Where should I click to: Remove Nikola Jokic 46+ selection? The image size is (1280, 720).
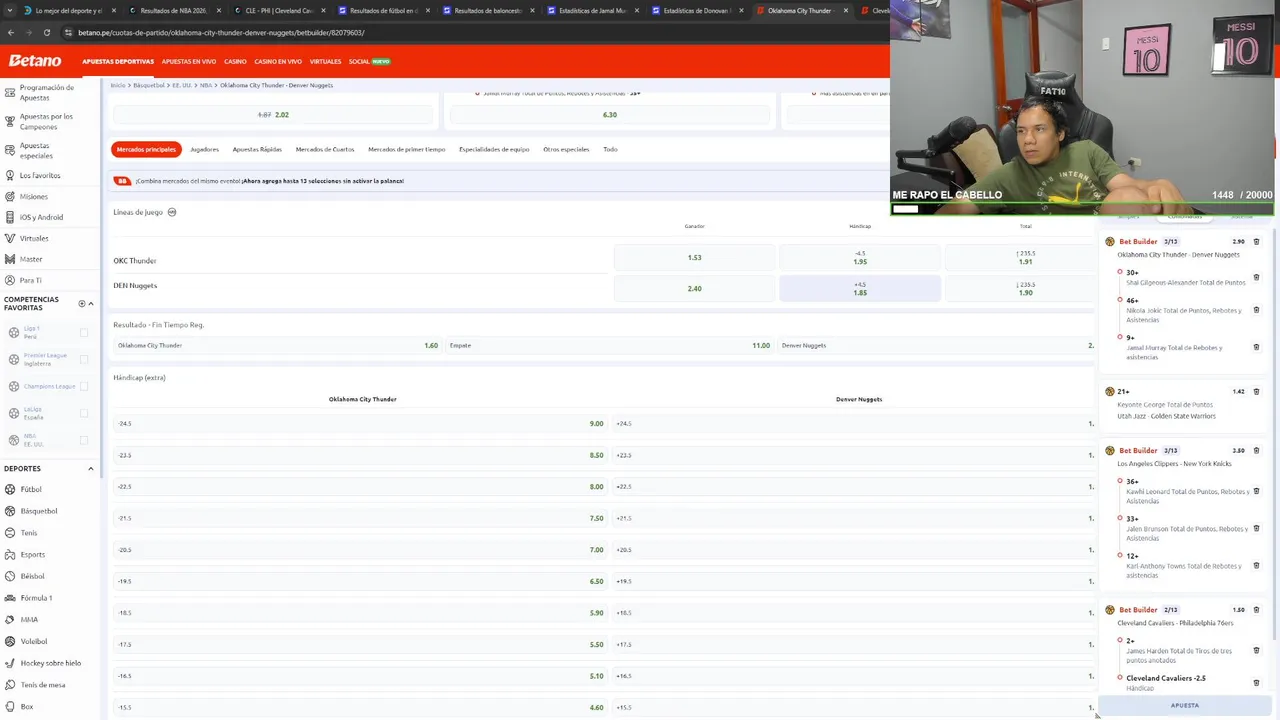(1257, 310)
